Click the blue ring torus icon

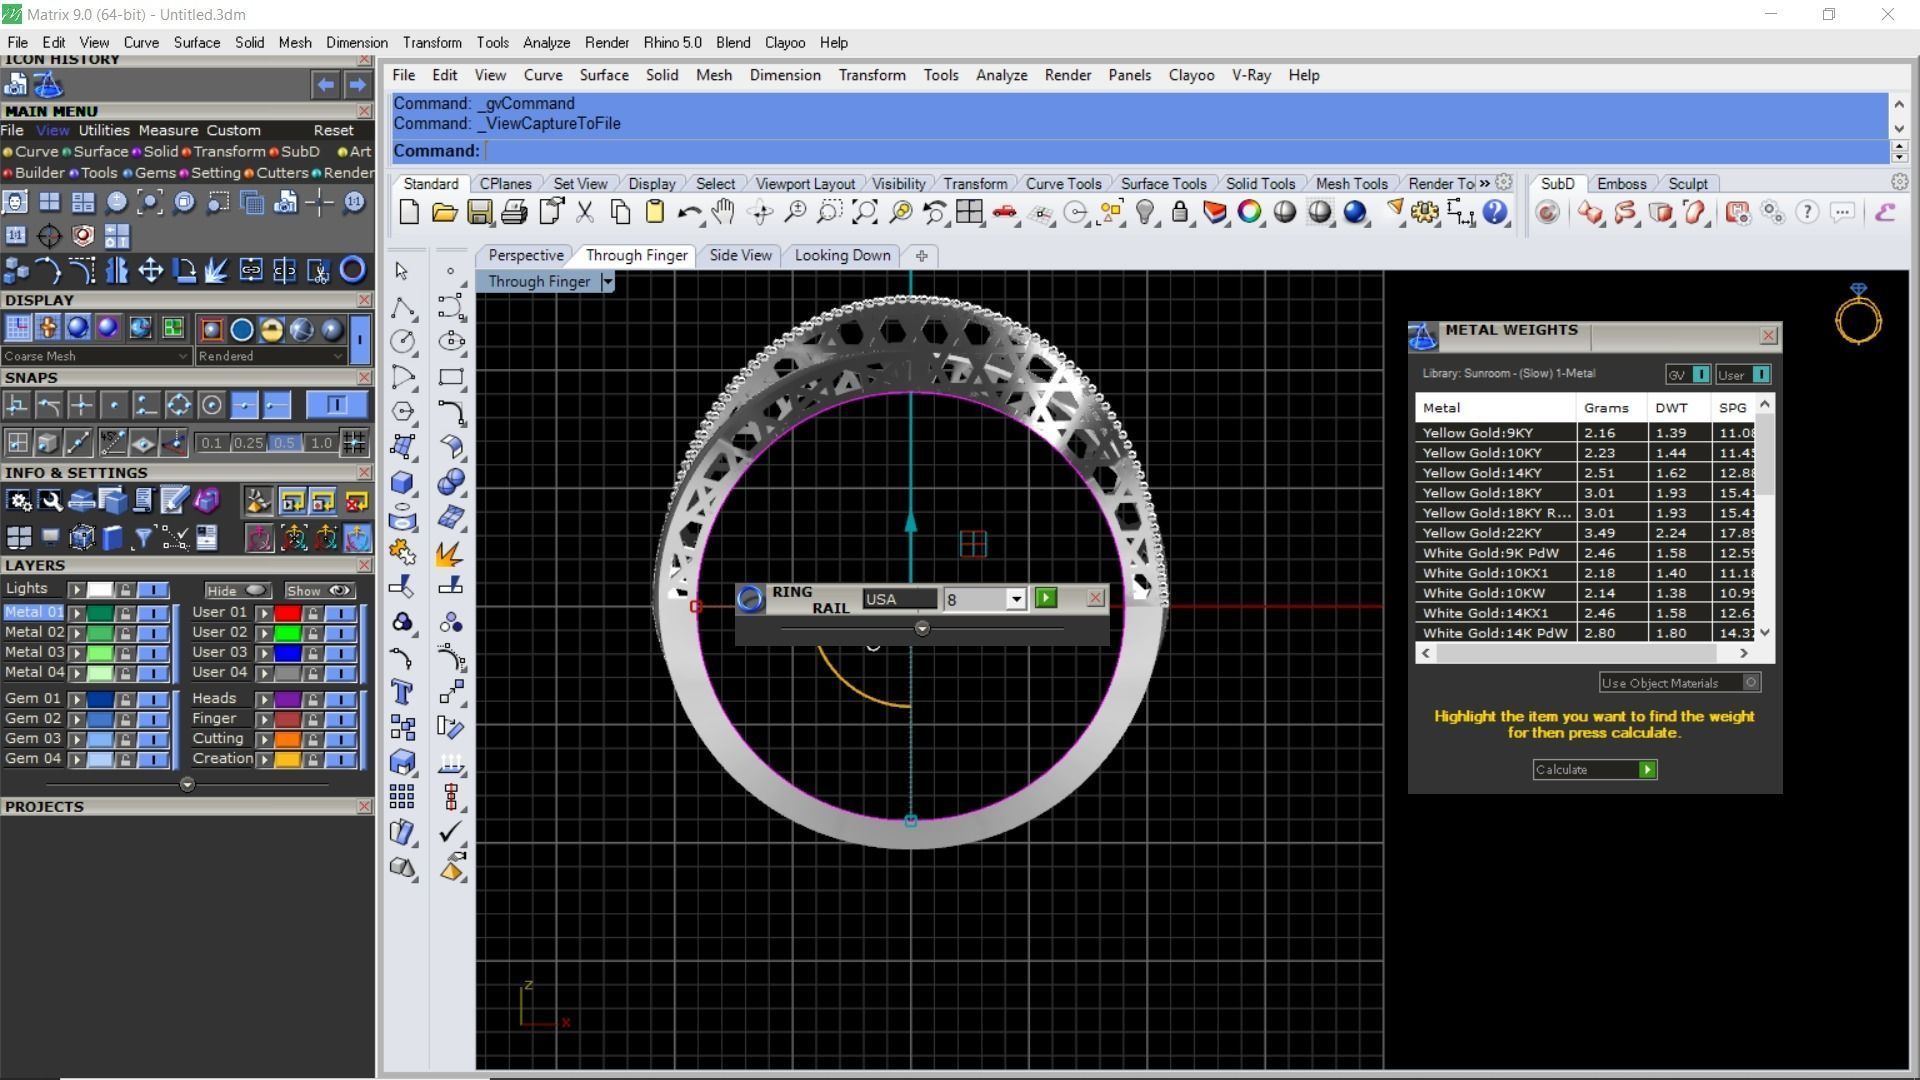(353, 270)
